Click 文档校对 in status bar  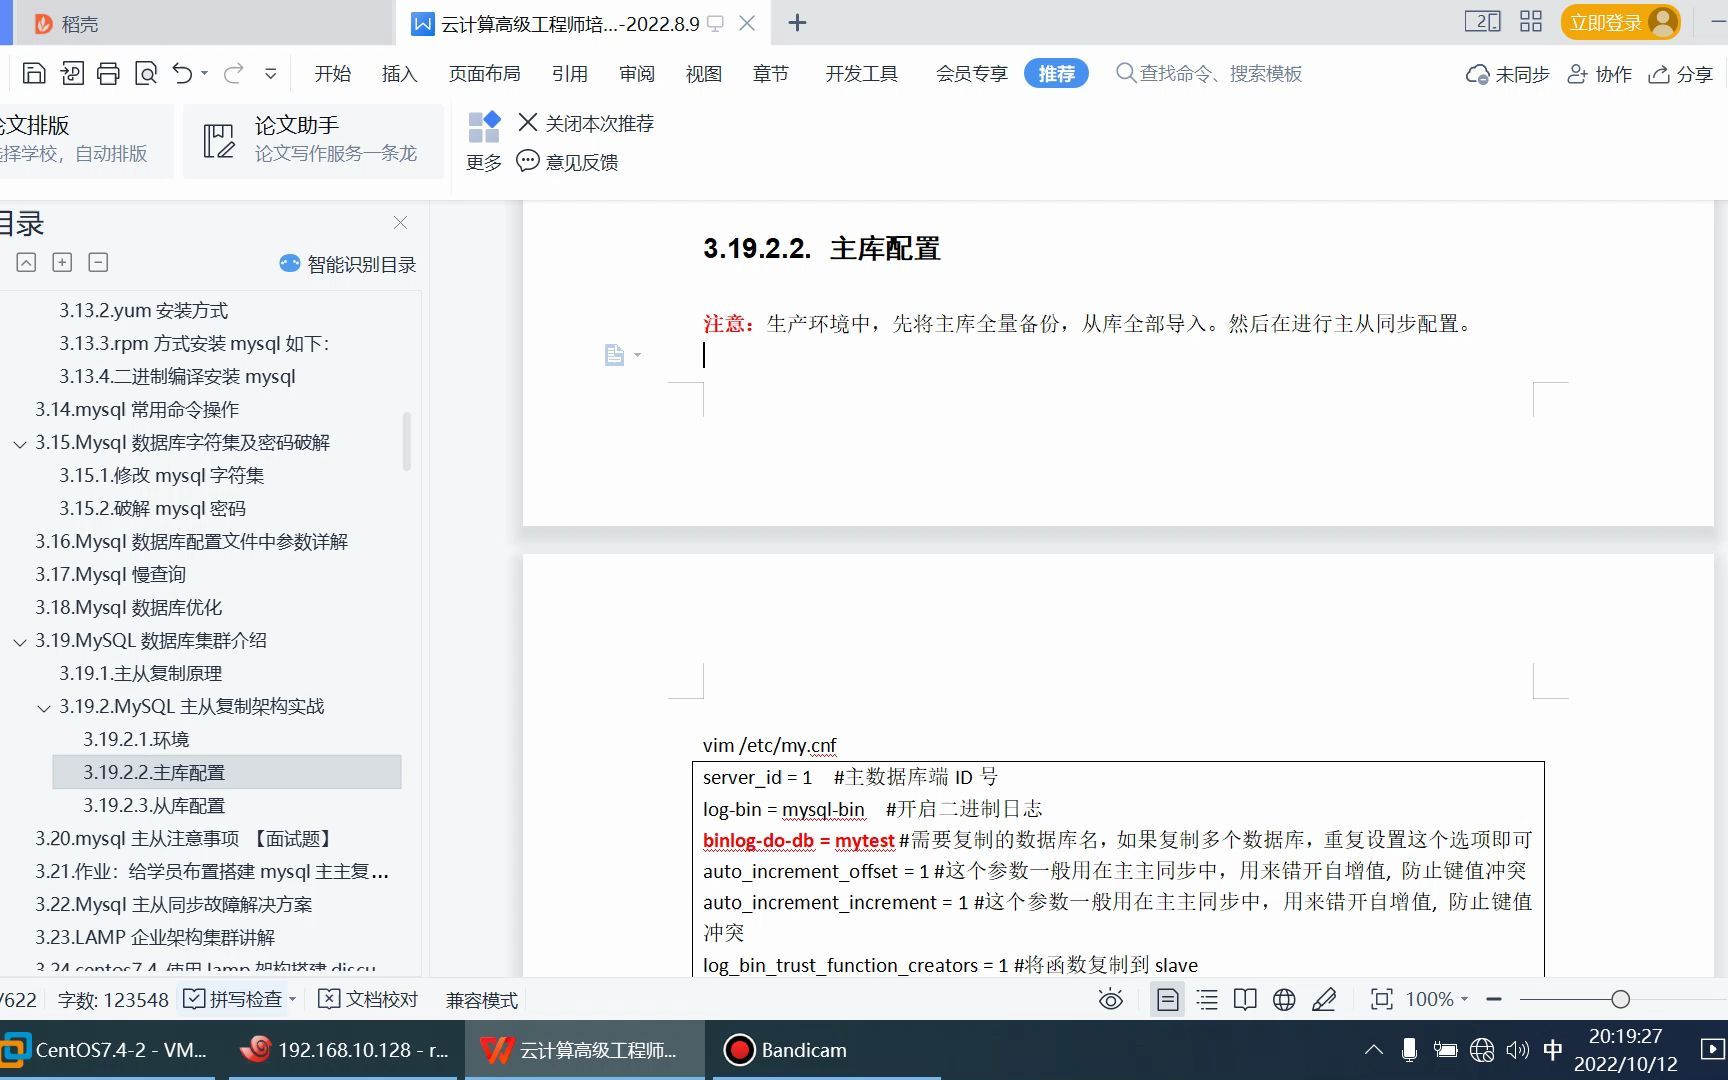point(367,999)
